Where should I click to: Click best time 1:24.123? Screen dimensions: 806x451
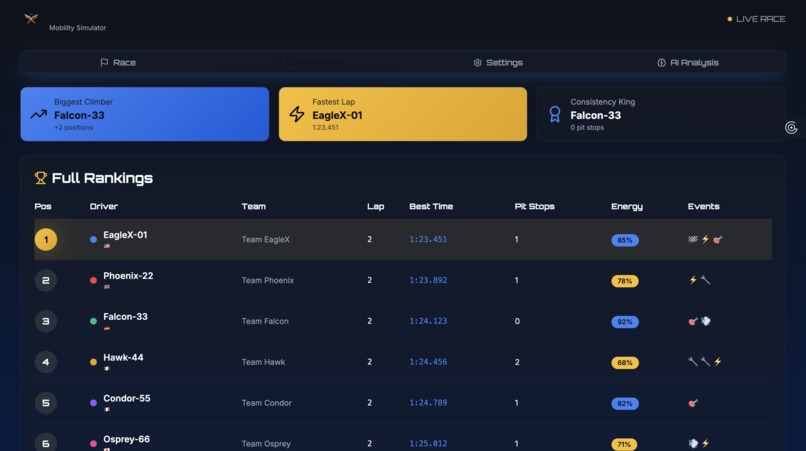(x=428, y=321)
